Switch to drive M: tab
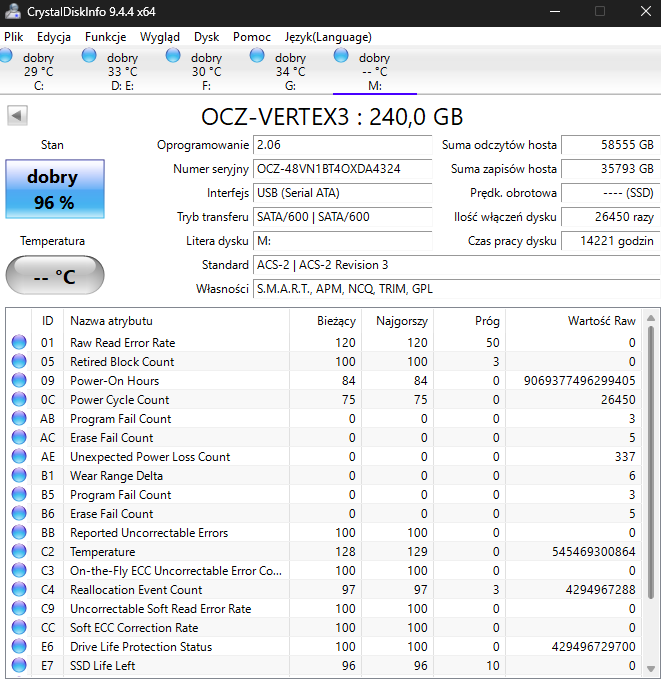Image resolution: width=661 pixels, height=683 pixels. tap(374, 72)
